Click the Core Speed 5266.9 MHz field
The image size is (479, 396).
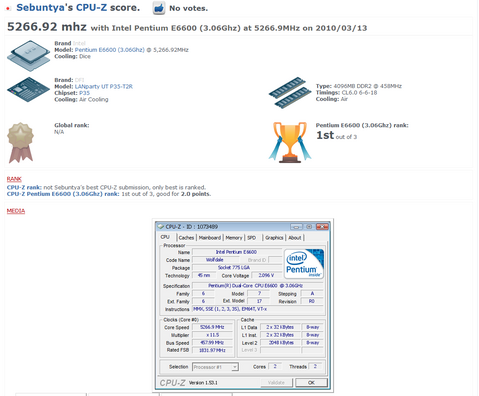point(212,327)
